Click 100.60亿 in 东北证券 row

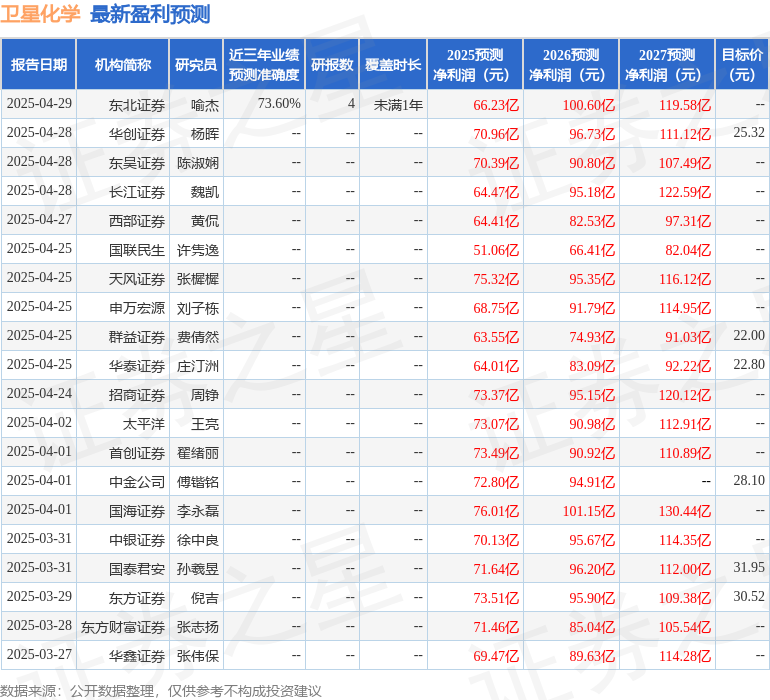coord(588,105)
